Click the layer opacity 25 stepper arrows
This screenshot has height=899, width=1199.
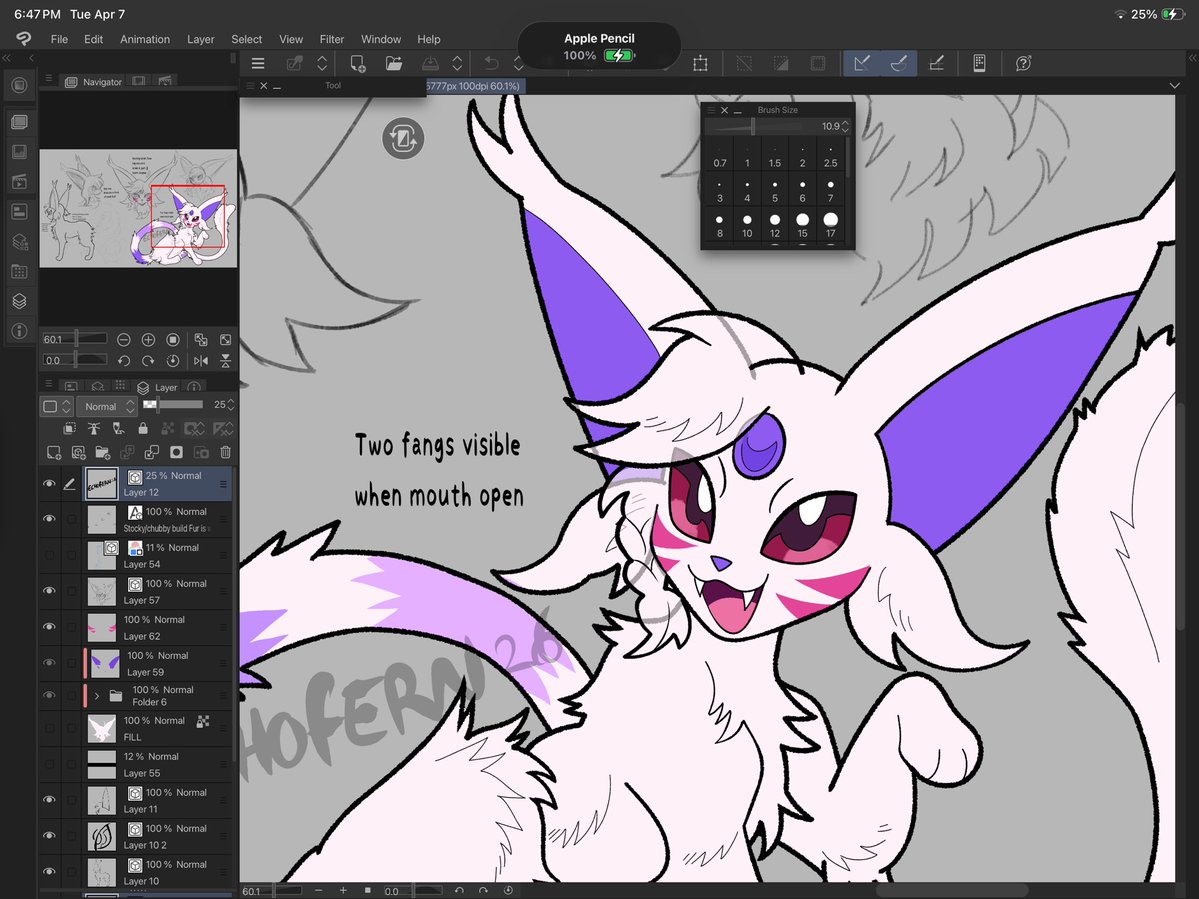tap(231, 404)
